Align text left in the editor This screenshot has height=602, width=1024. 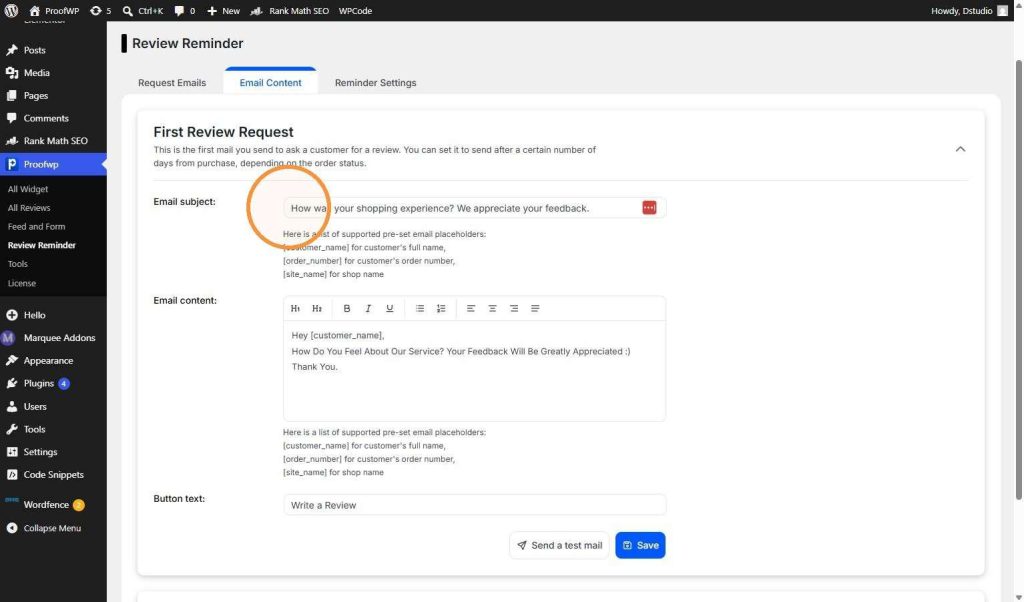tap(471, 308)
